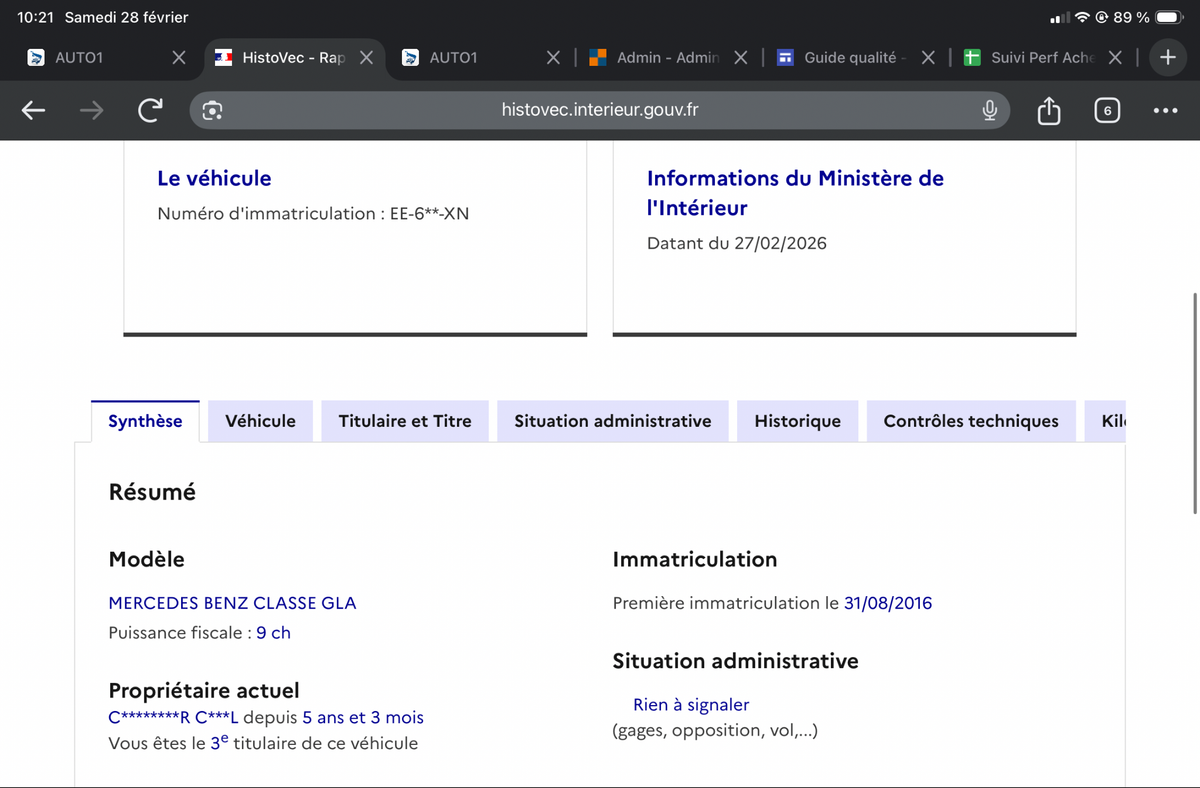
Task: Open the tab overview showing 6 tabs
Action: point(1106,110)
